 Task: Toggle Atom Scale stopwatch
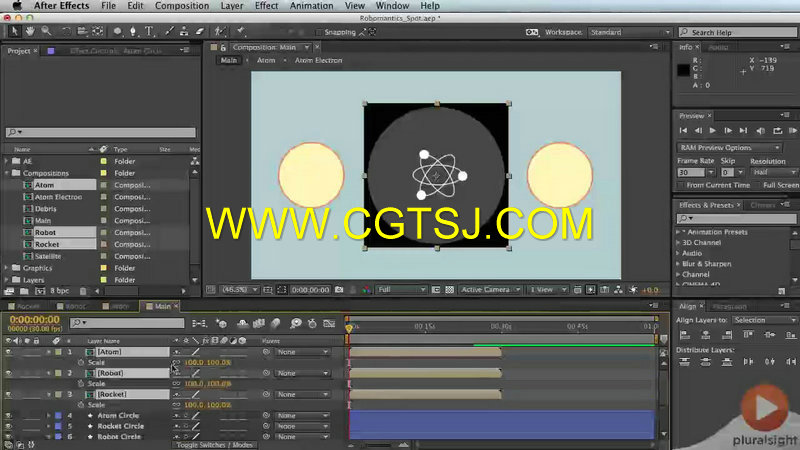point(81,362)
